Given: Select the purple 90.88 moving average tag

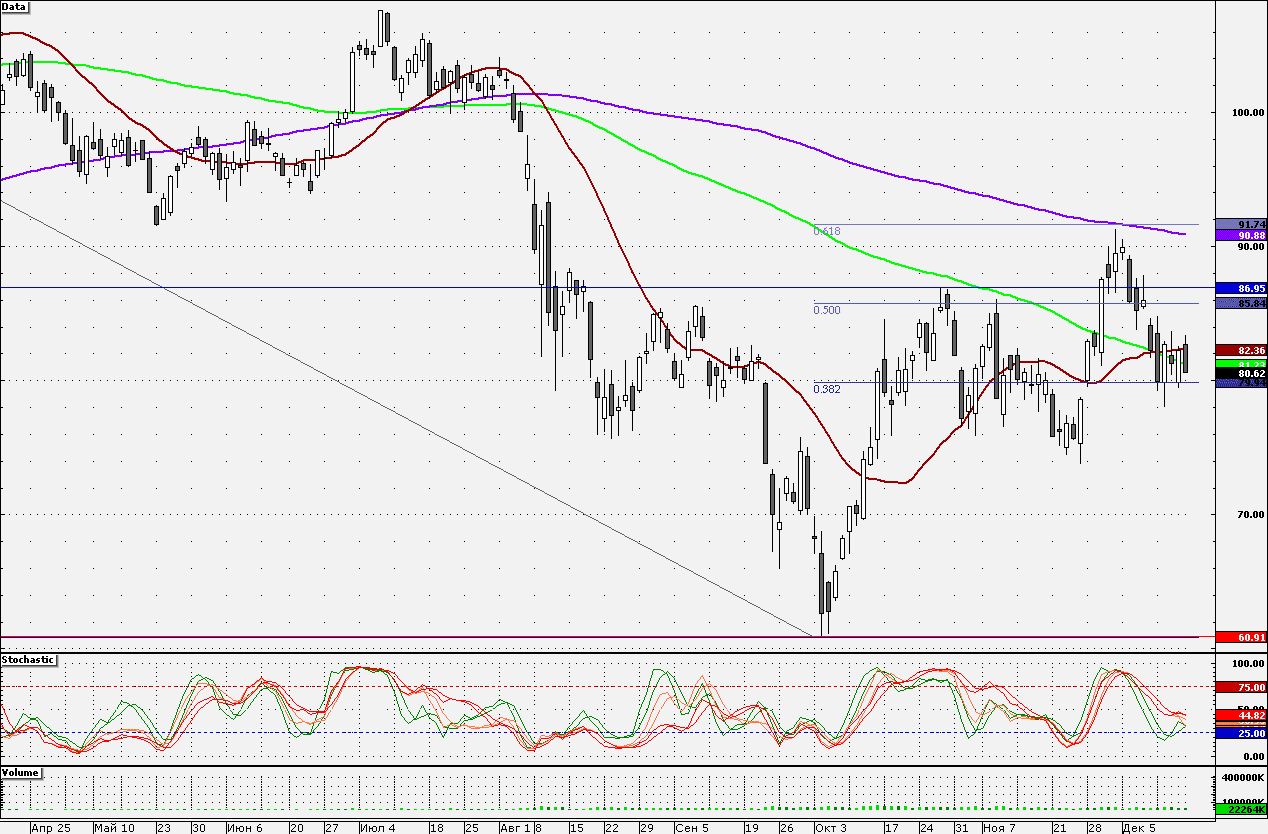Looking at the screenshot, I should (1239, 235).
